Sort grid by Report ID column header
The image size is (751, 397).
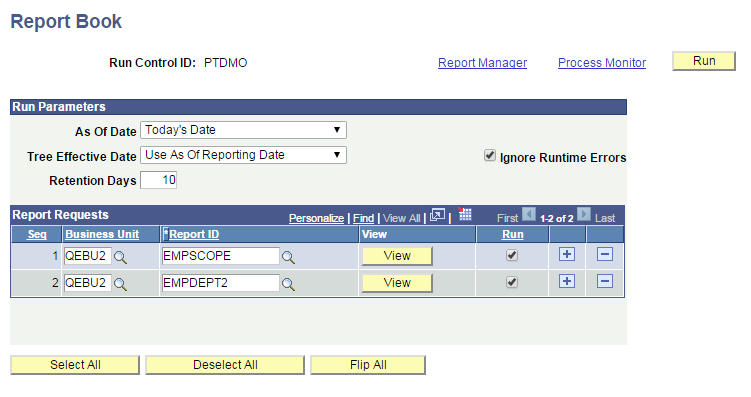click(194, 234)
